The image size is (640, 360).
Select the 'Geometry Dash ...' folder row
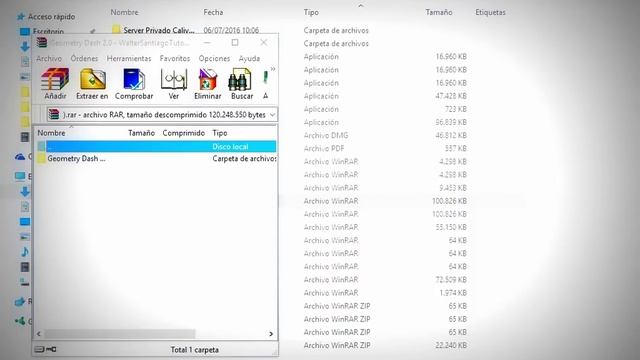point(157,159)
